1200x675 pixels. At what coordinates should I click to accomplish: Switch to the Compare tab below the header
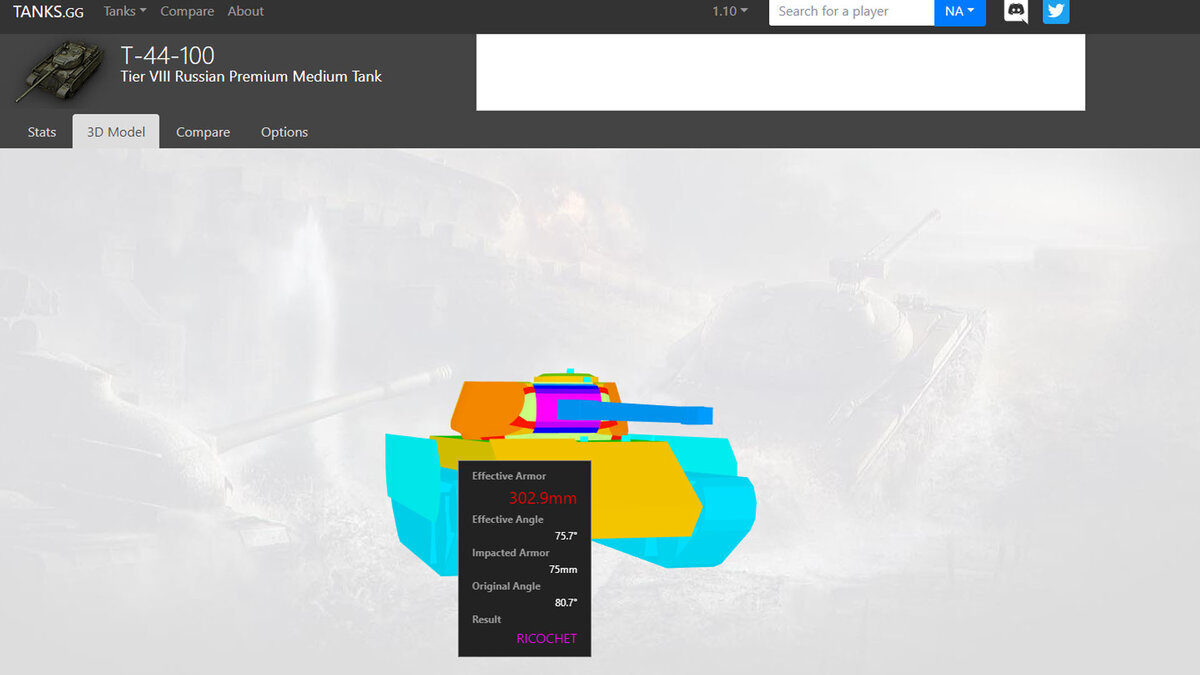point(203,132)
